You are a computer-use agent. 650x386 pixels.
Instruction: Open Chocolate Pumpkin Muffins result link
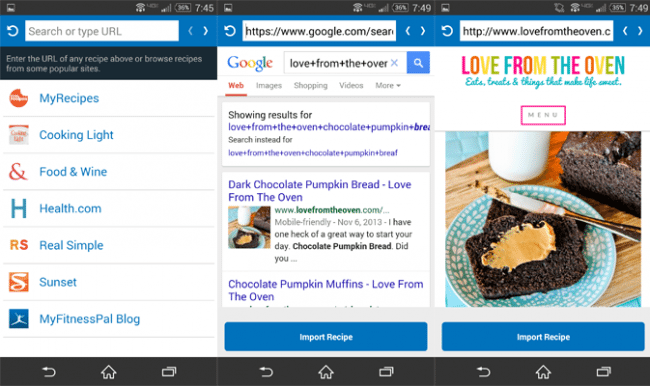[326, 290]
